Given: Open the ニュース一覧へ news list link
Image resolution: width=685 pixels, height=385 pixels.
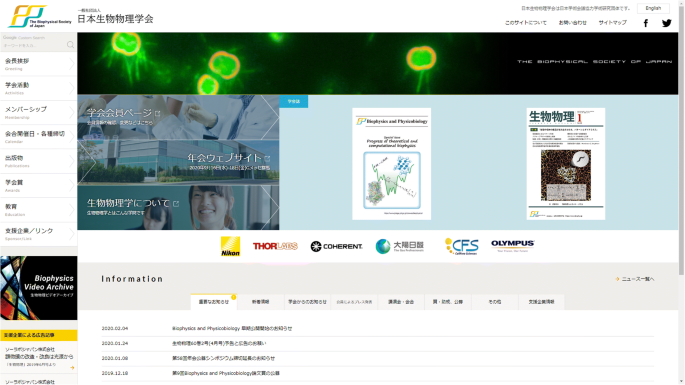Looking at the screenshot, I should point(635,279).
